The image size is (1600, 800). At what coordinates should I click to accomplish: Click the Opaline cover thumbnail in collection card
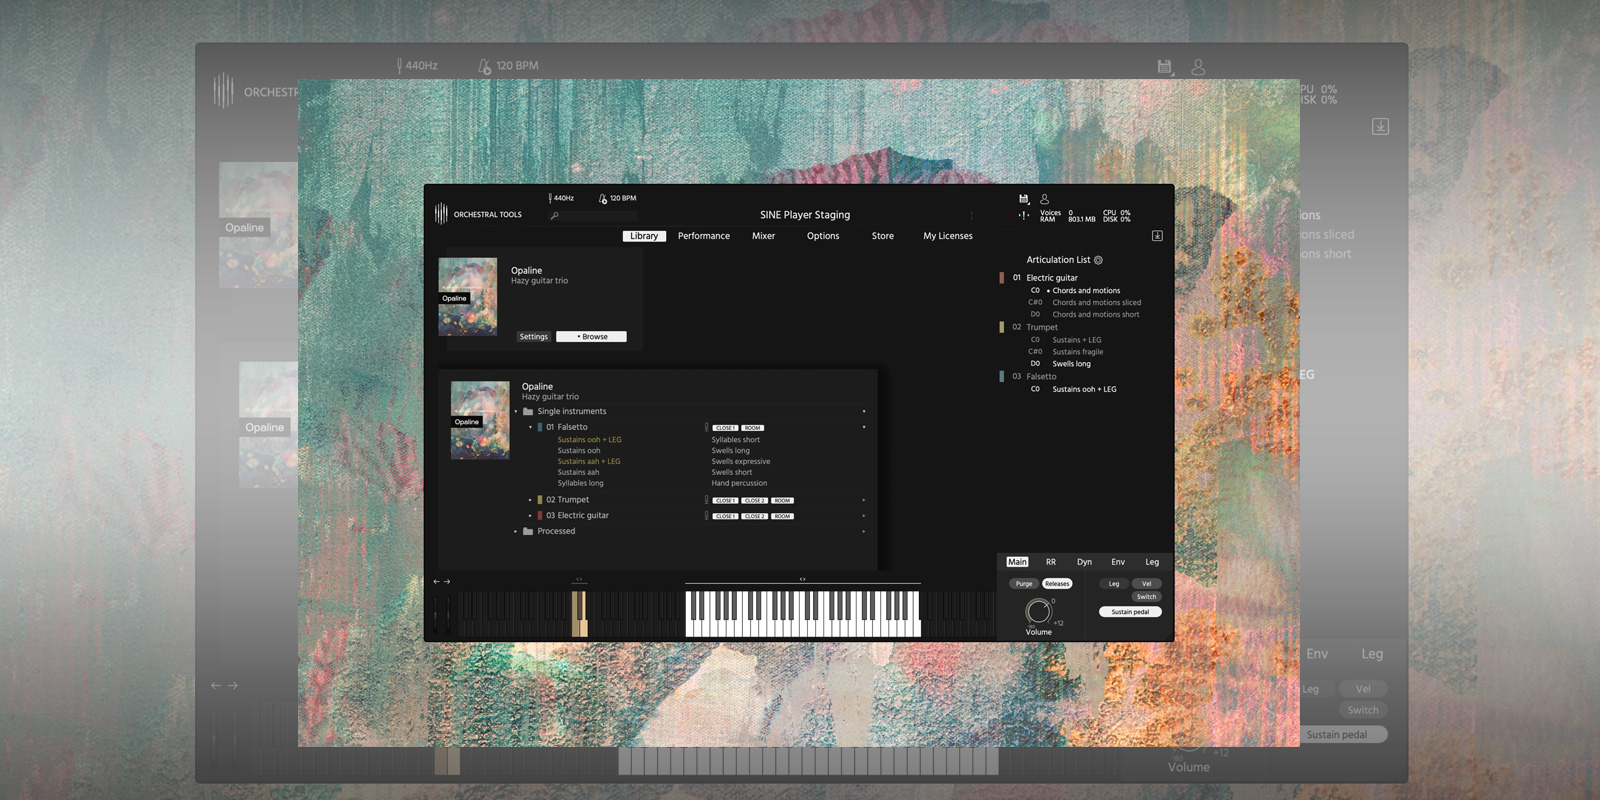(x=468, y=297)
